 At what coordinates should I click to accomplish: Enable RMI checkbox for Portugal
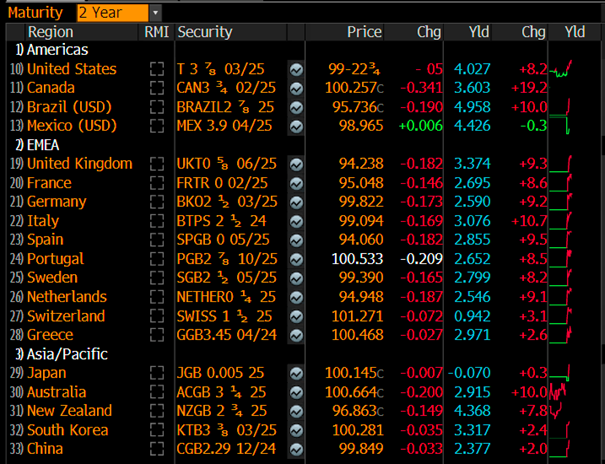pos(157,259)
